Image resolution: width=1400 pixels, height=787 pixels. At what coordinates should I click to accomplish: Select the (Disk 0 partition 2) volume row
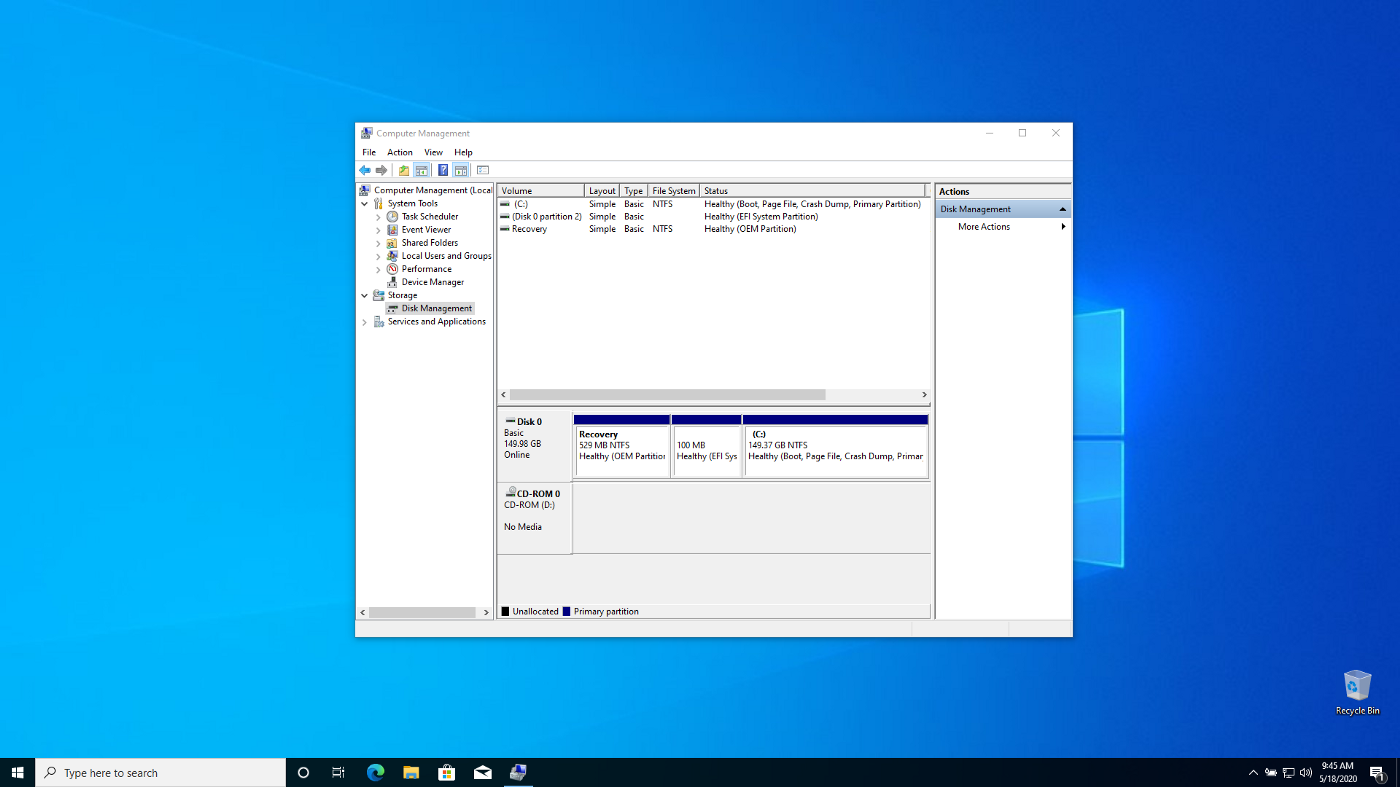click(x=712, y=216)
